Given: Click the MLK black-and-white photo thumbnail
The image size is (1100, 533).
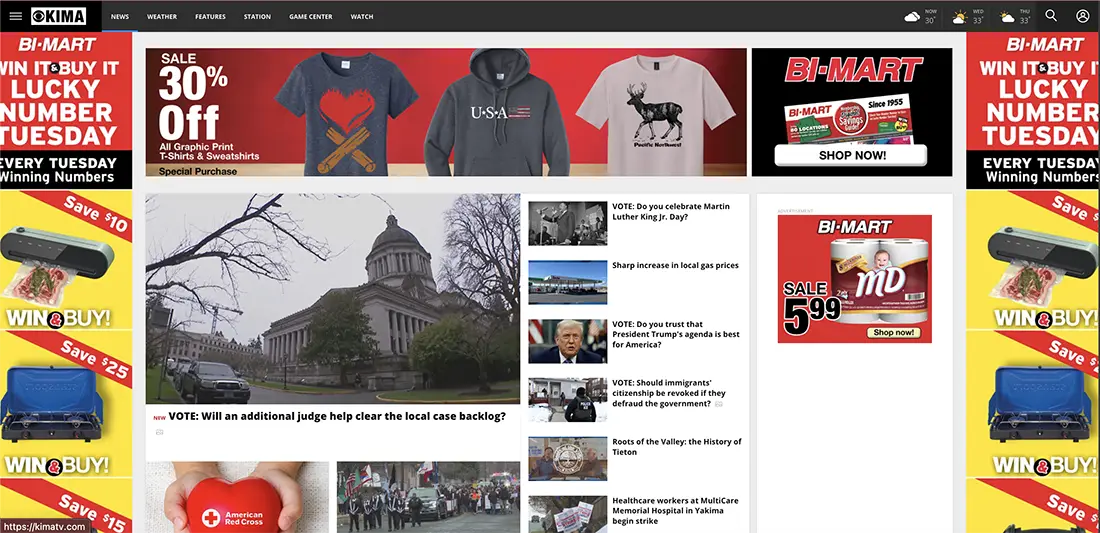Looking at the screenshot, I should pos(568,224).
